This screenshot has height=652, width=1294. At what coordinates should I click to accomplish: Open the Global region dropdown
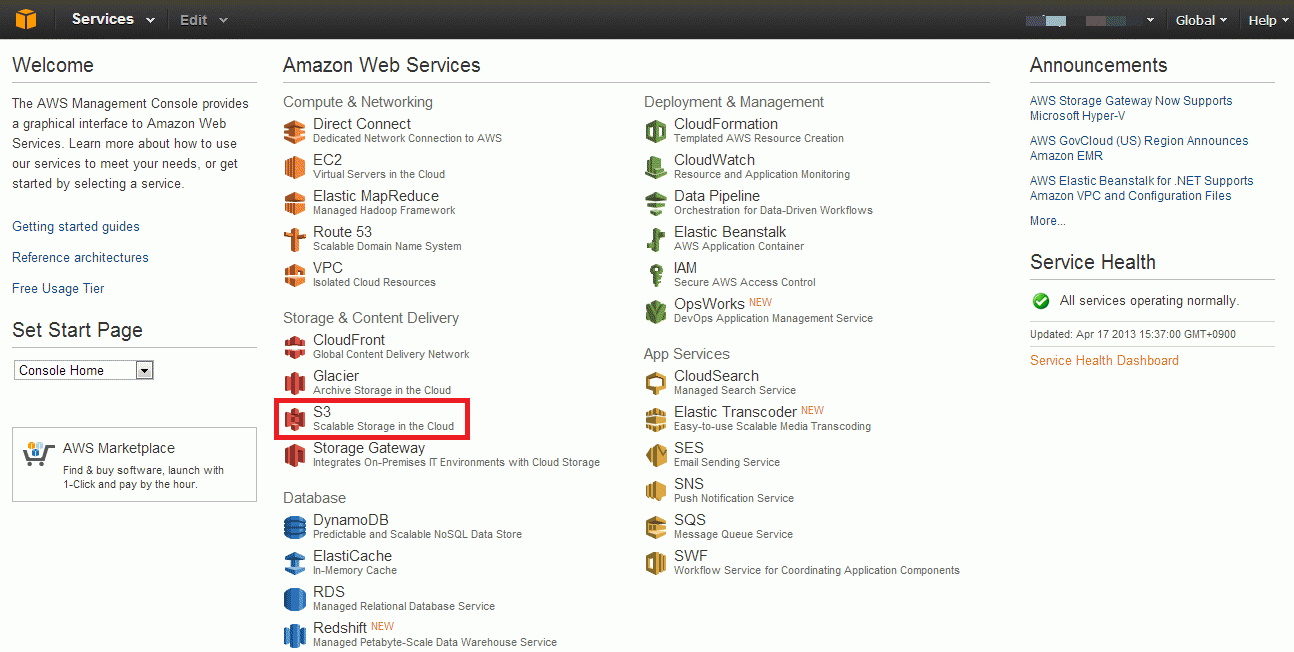1201,20
